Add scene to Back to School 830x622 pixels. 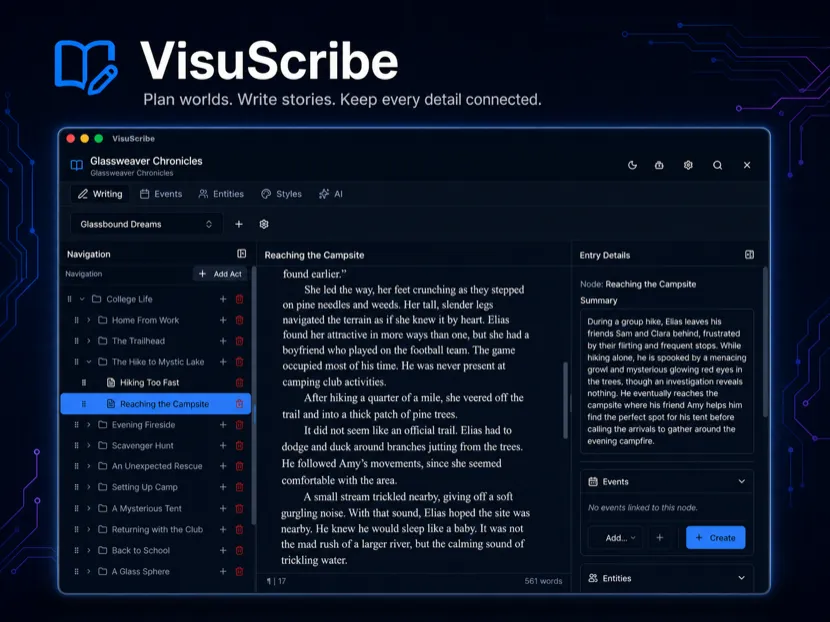tap(223, 551)
